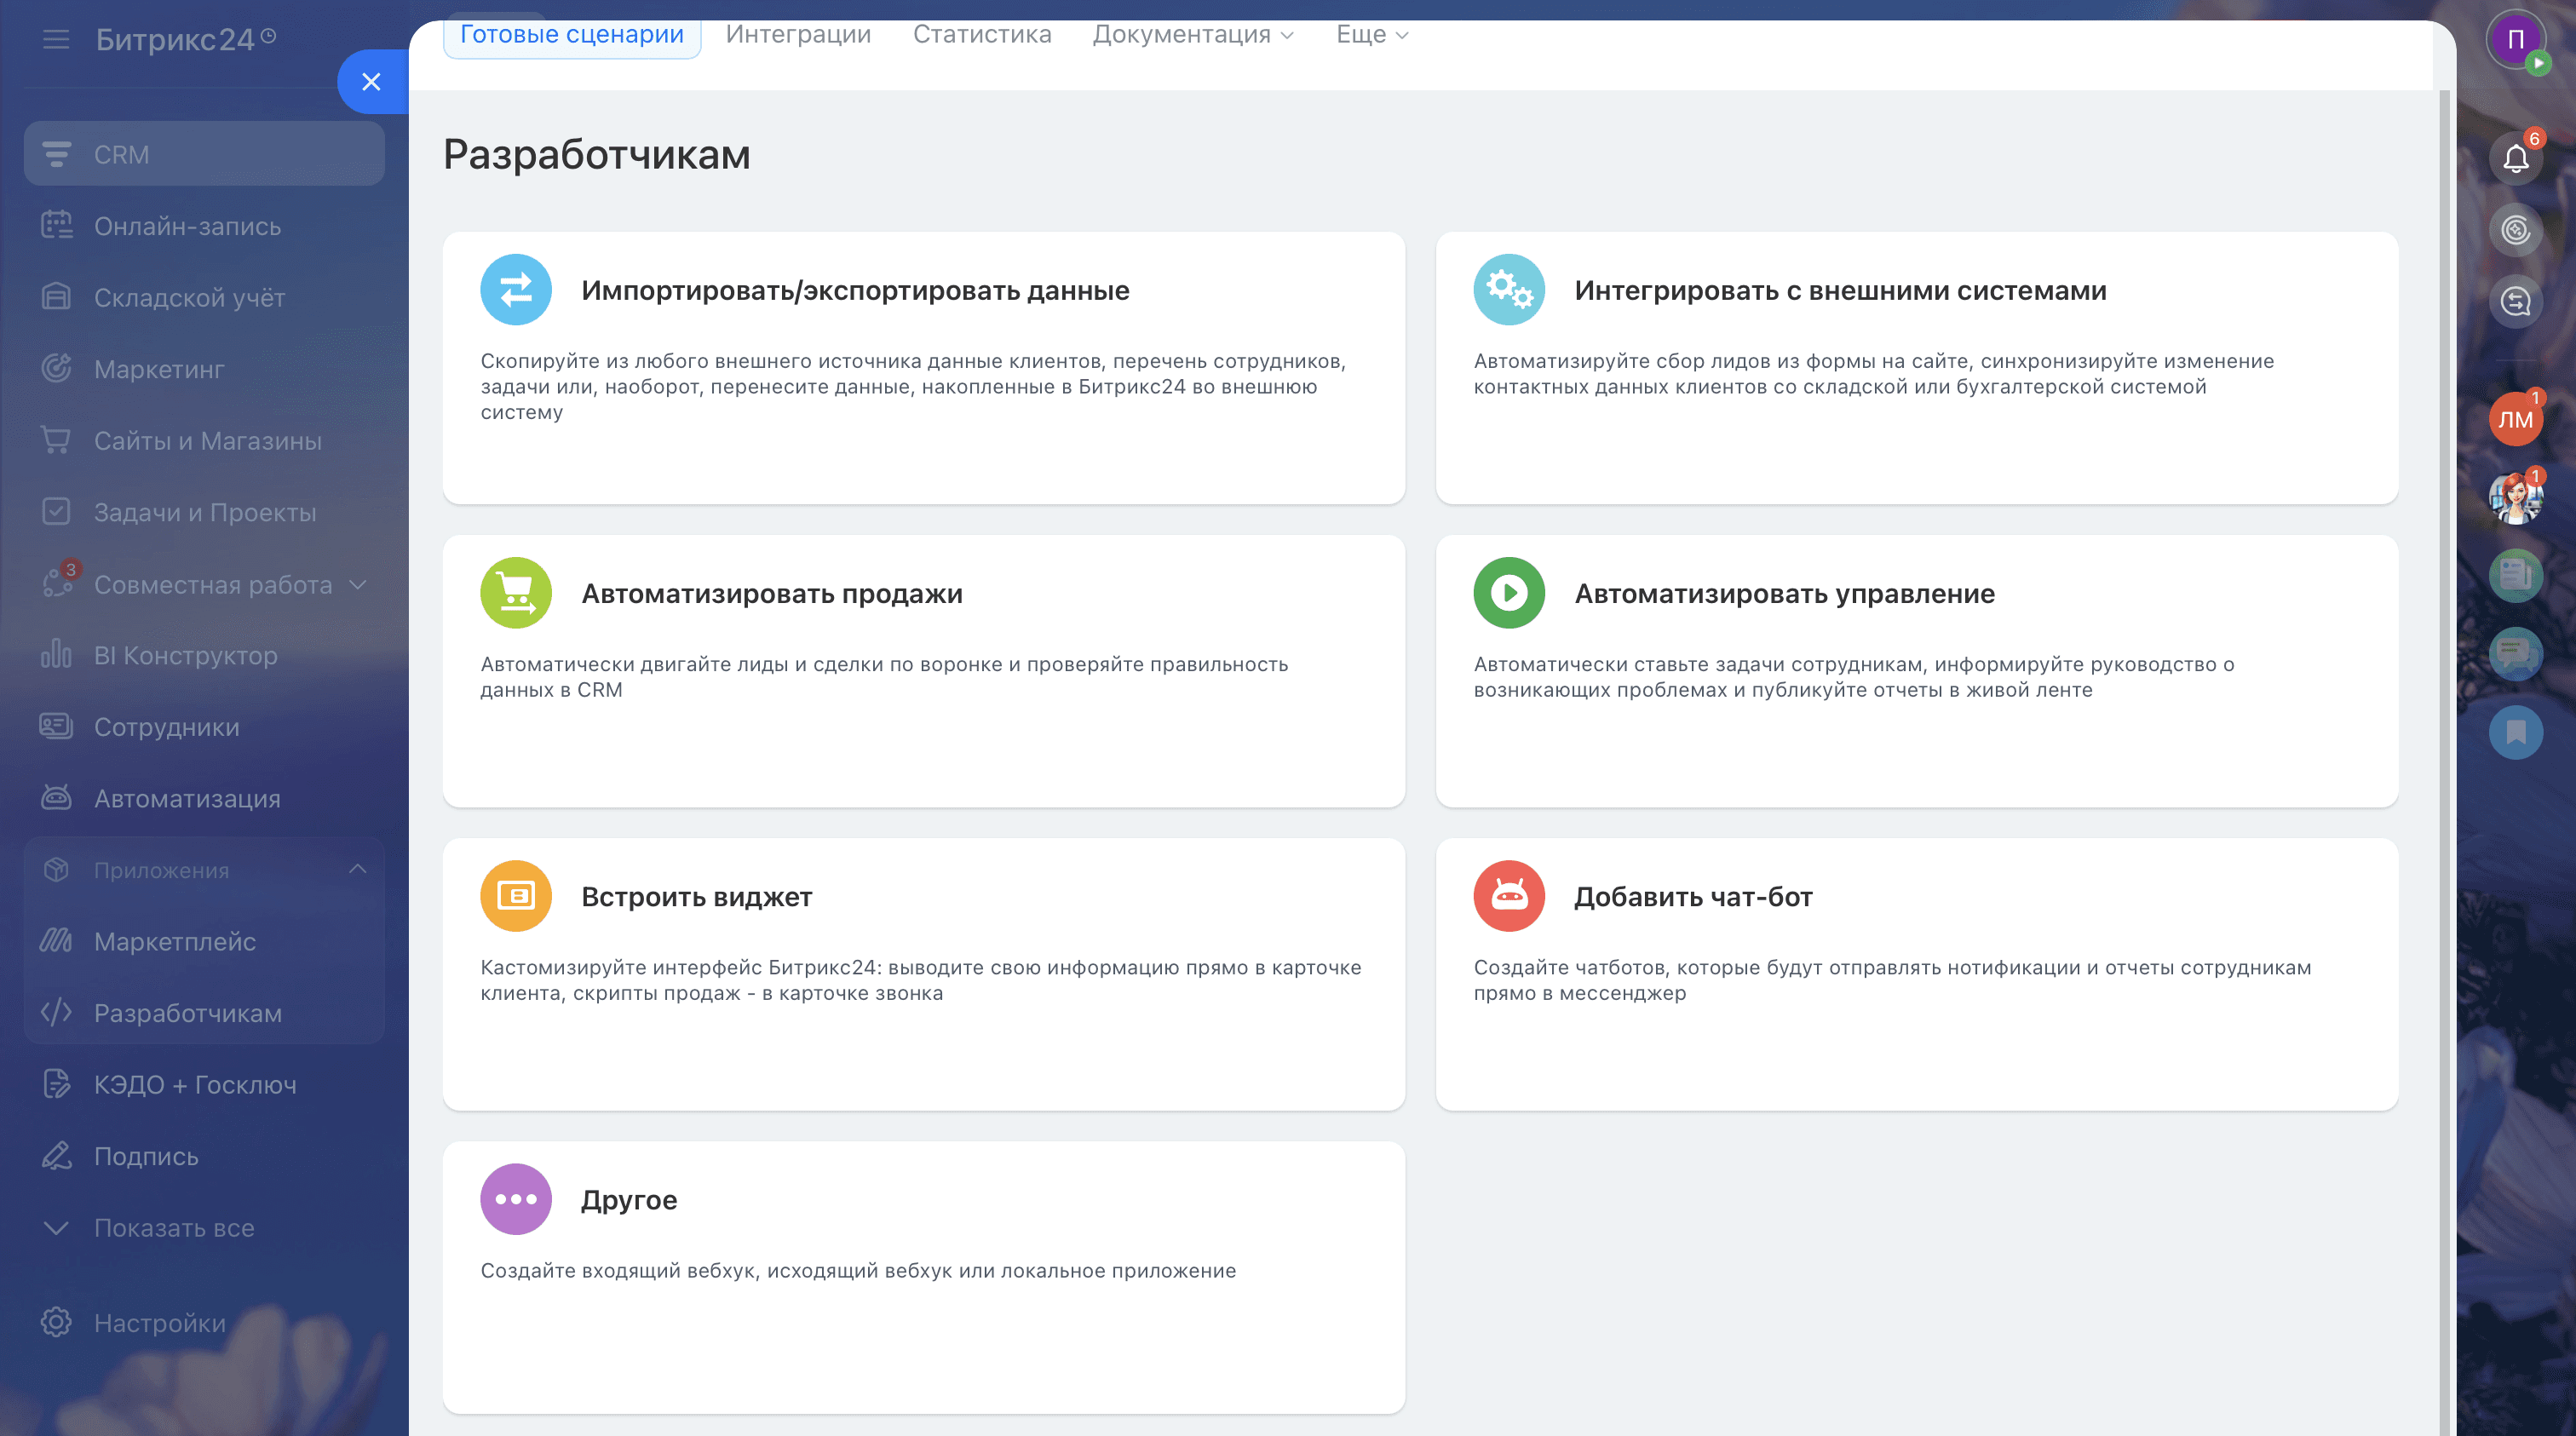The width and height of the screenshot is (2576, 1436).
Task: Open Сотрудники in the sidebar
Action: click(x=204, y=727)
